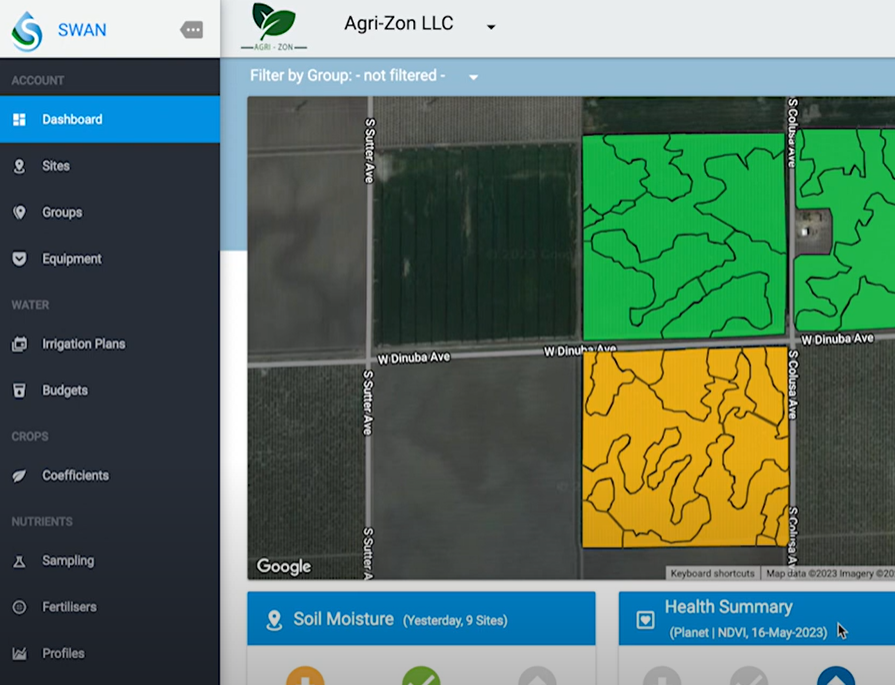Click the Soil Moisture location pin icon
Viewport: 895px width, 685px height.
pyautogui.click(x=275, y=618)
